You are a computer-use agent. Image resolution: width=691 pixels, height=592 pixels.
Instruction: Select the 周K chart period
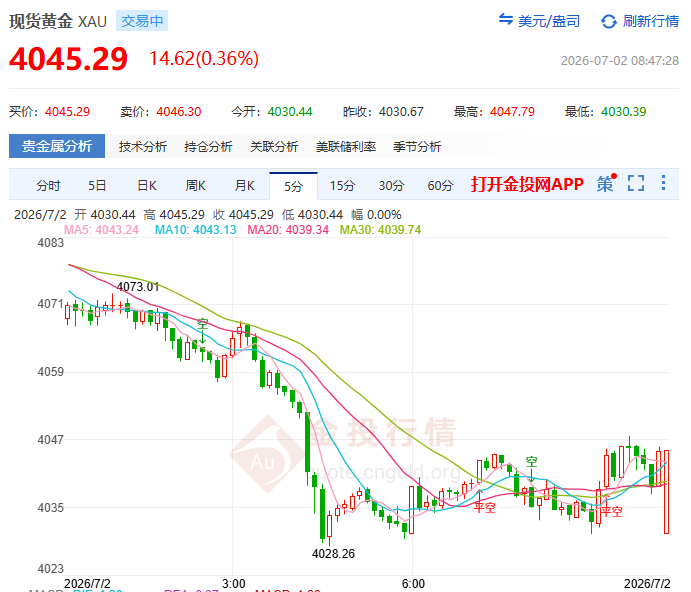[195, 186]
